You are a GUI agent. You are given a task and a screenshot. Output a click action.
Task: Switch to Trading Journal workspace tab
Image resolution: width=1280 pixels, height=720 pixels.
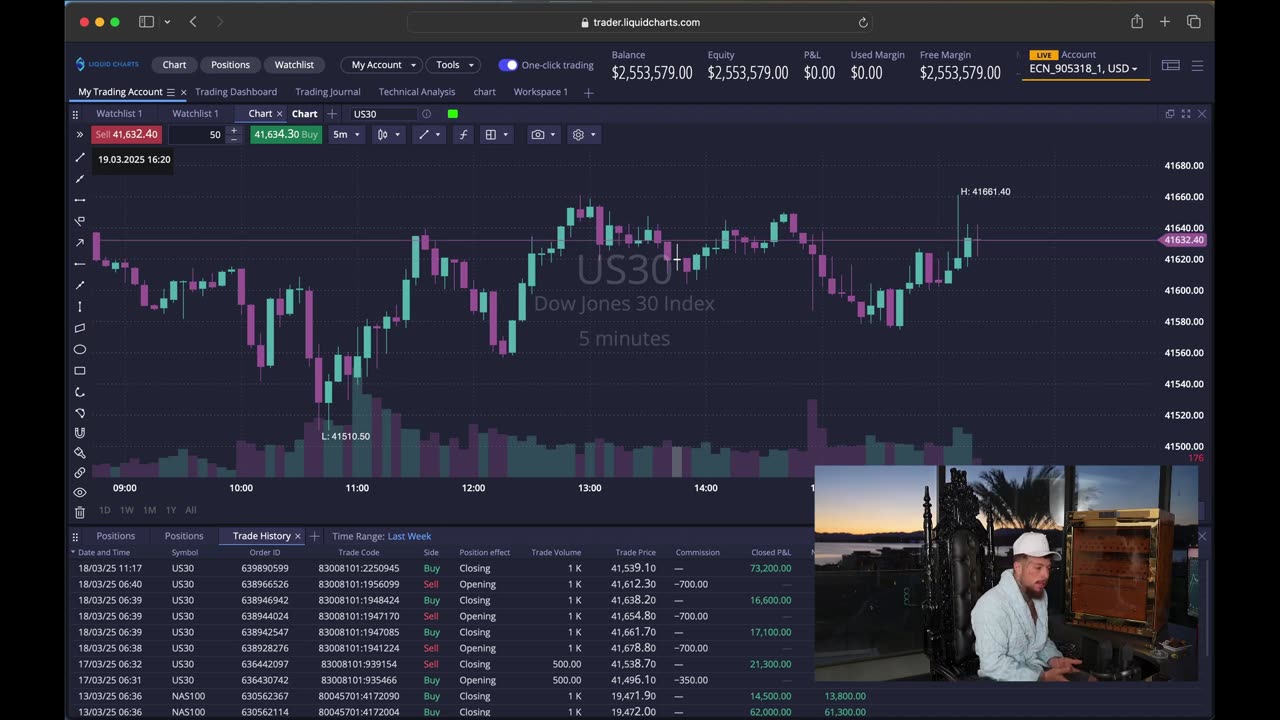click(327, 92)
